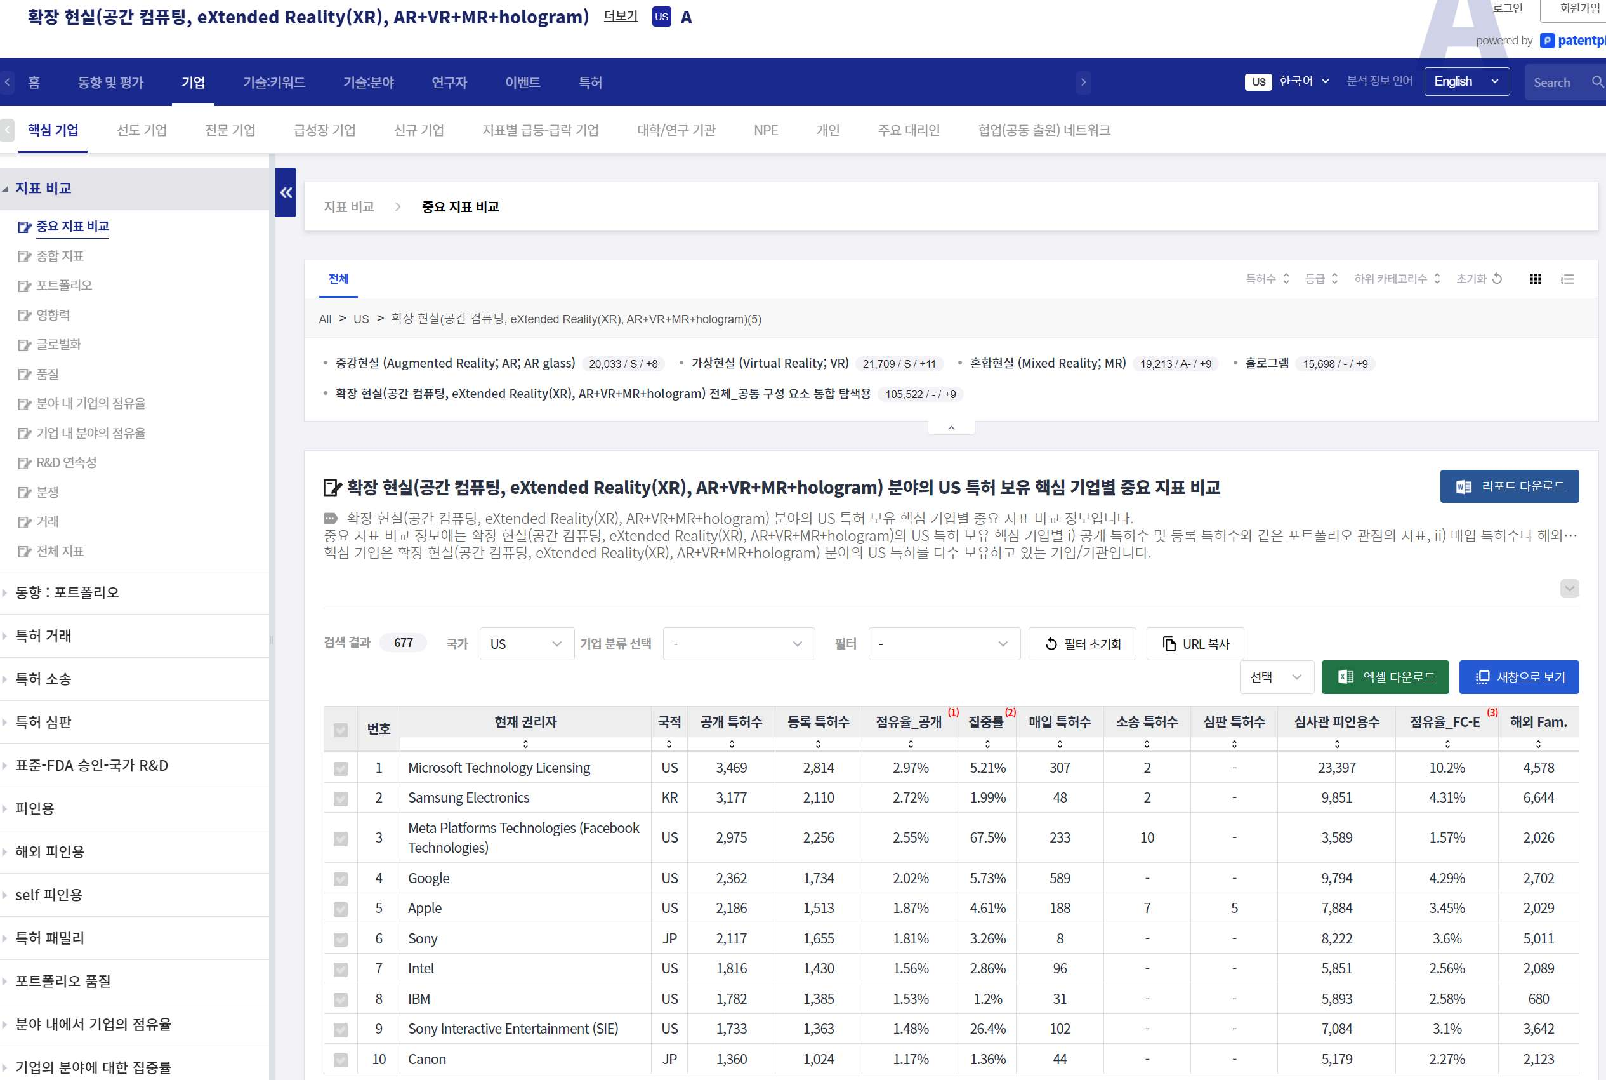Click the search magnifier icon
This screenshot has width=1606, height=1080.
coord(1597,82)
